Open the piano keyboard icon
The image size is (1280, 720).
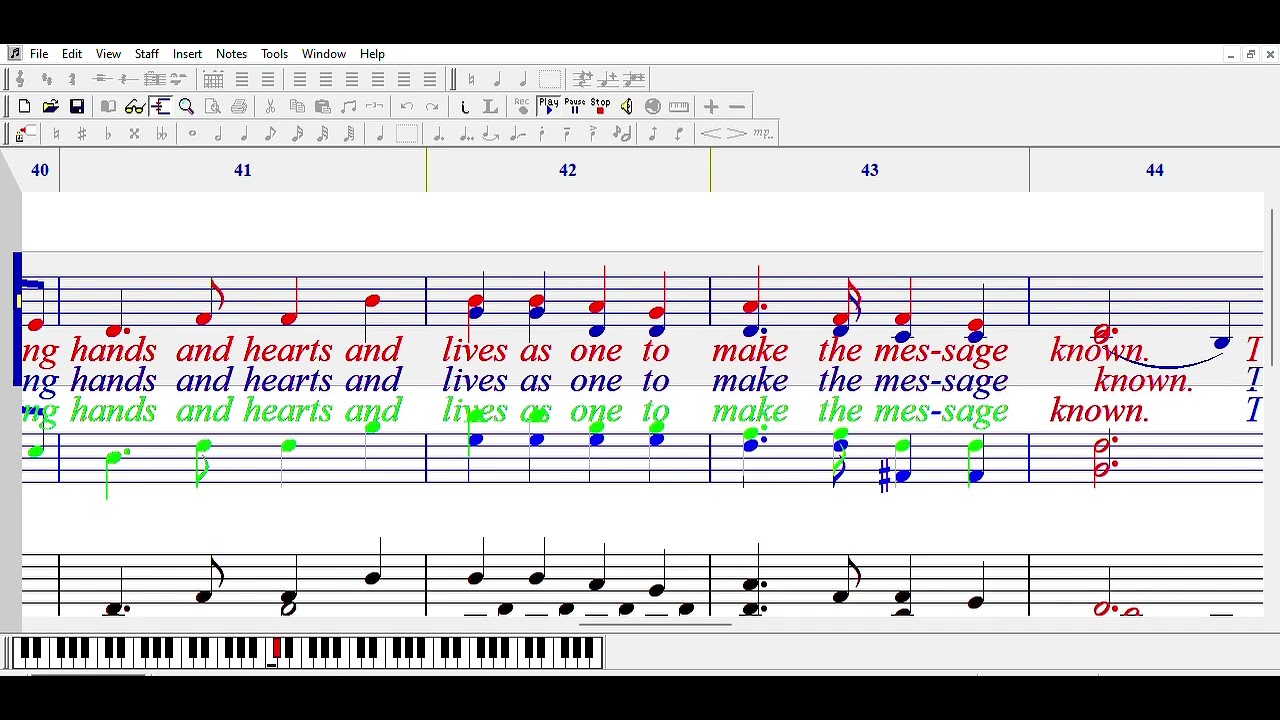679,106
